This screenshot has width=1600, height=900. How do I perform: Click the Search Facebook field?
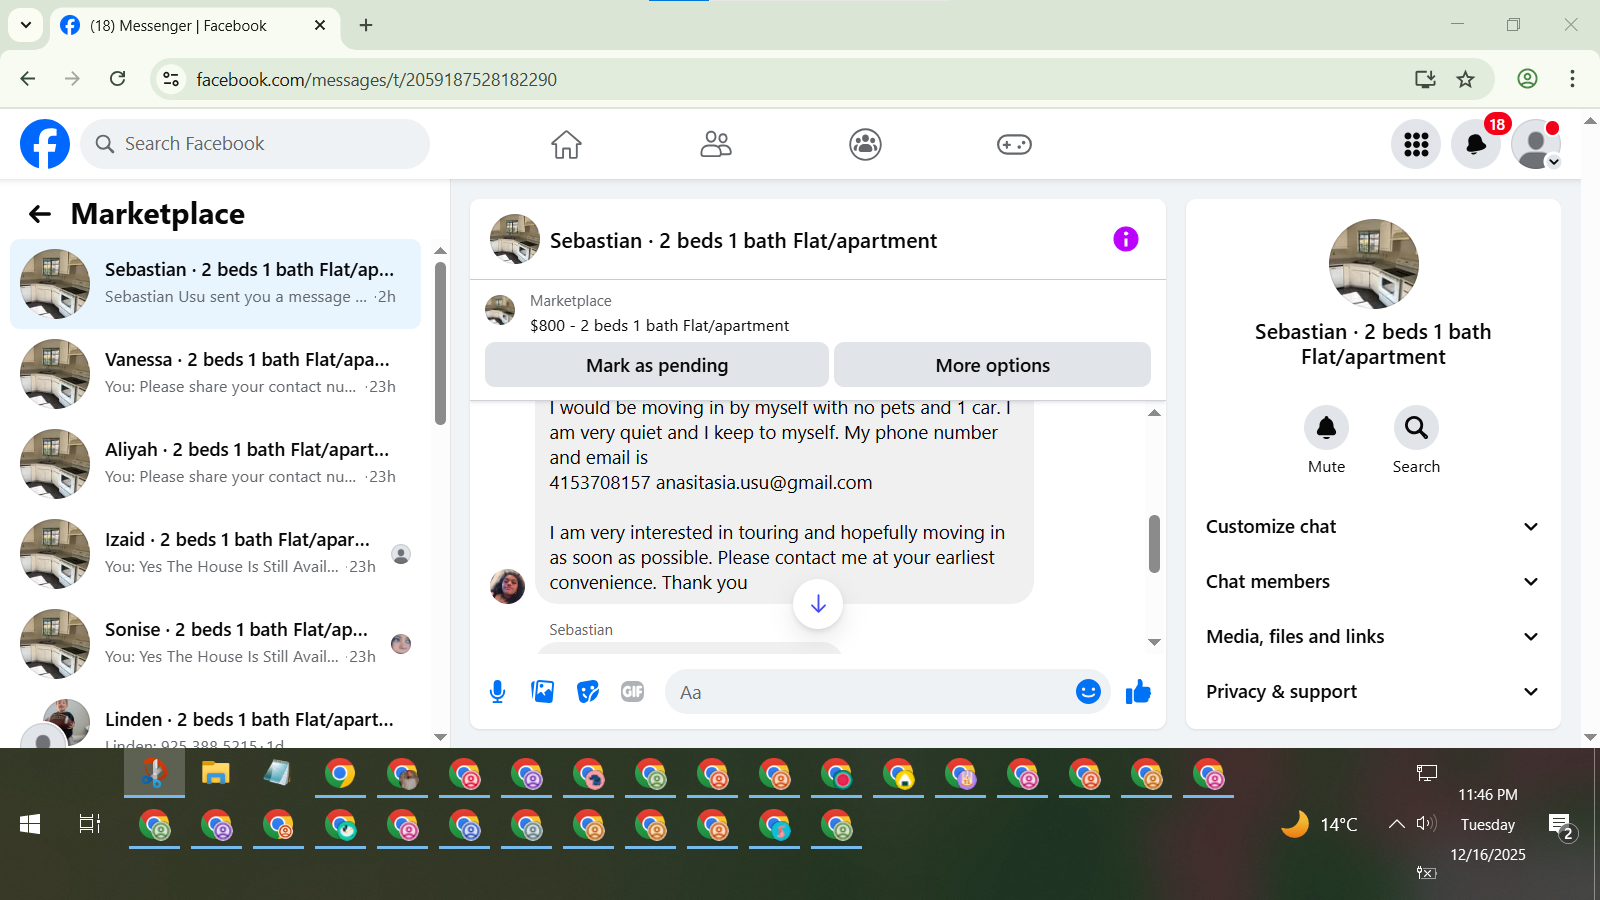pos(255,144)
